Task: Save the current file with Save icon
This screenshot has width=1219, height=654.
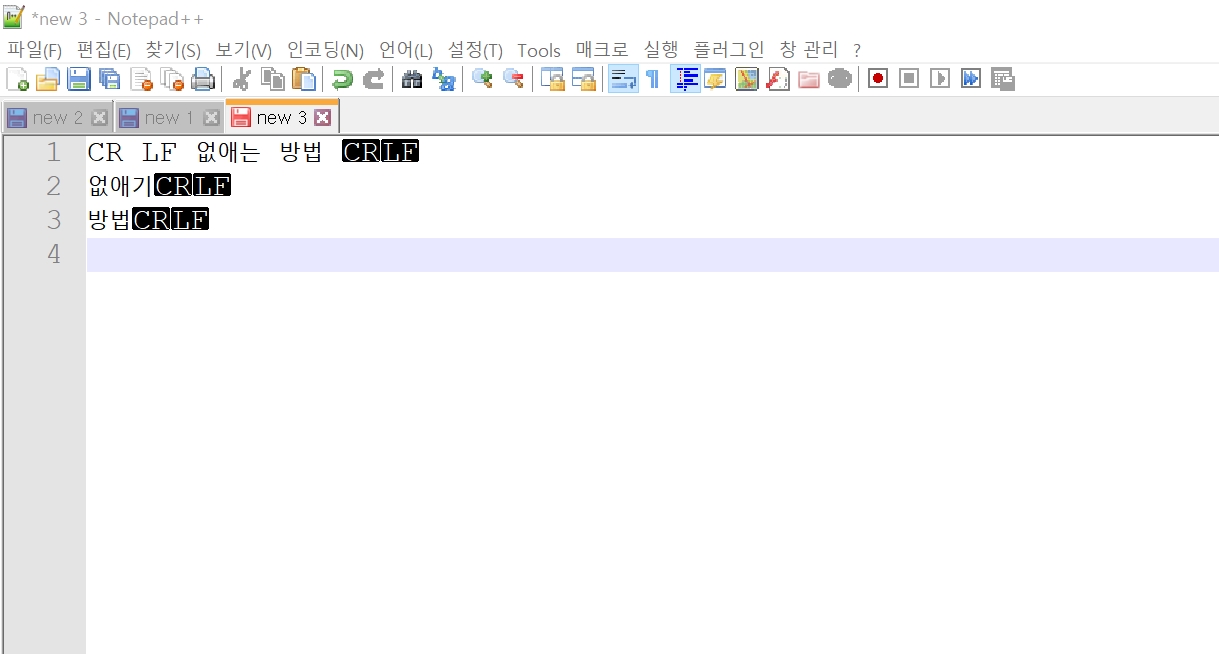Action: [x=78, y=79]
